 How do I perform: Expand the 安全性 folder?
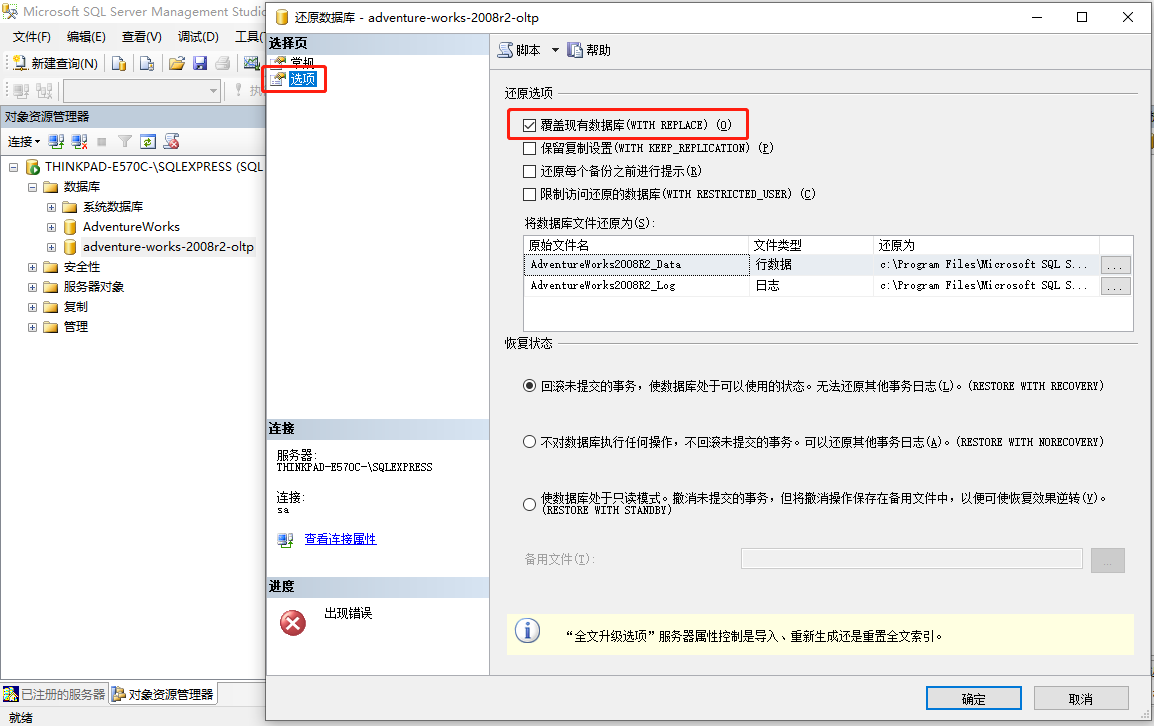tap(32, 267)
